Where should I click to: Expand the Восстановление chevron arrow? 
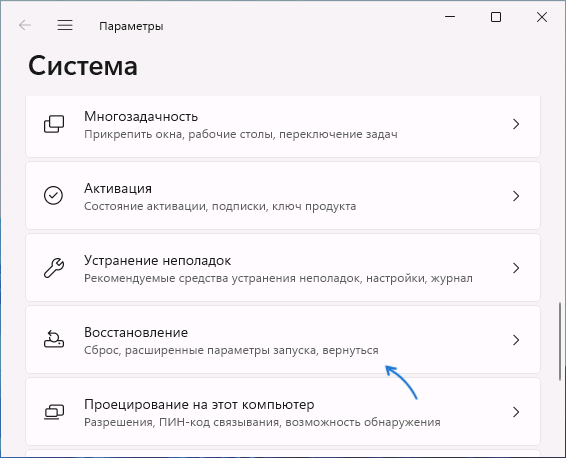pyautogui.click(x=516, y=340)
